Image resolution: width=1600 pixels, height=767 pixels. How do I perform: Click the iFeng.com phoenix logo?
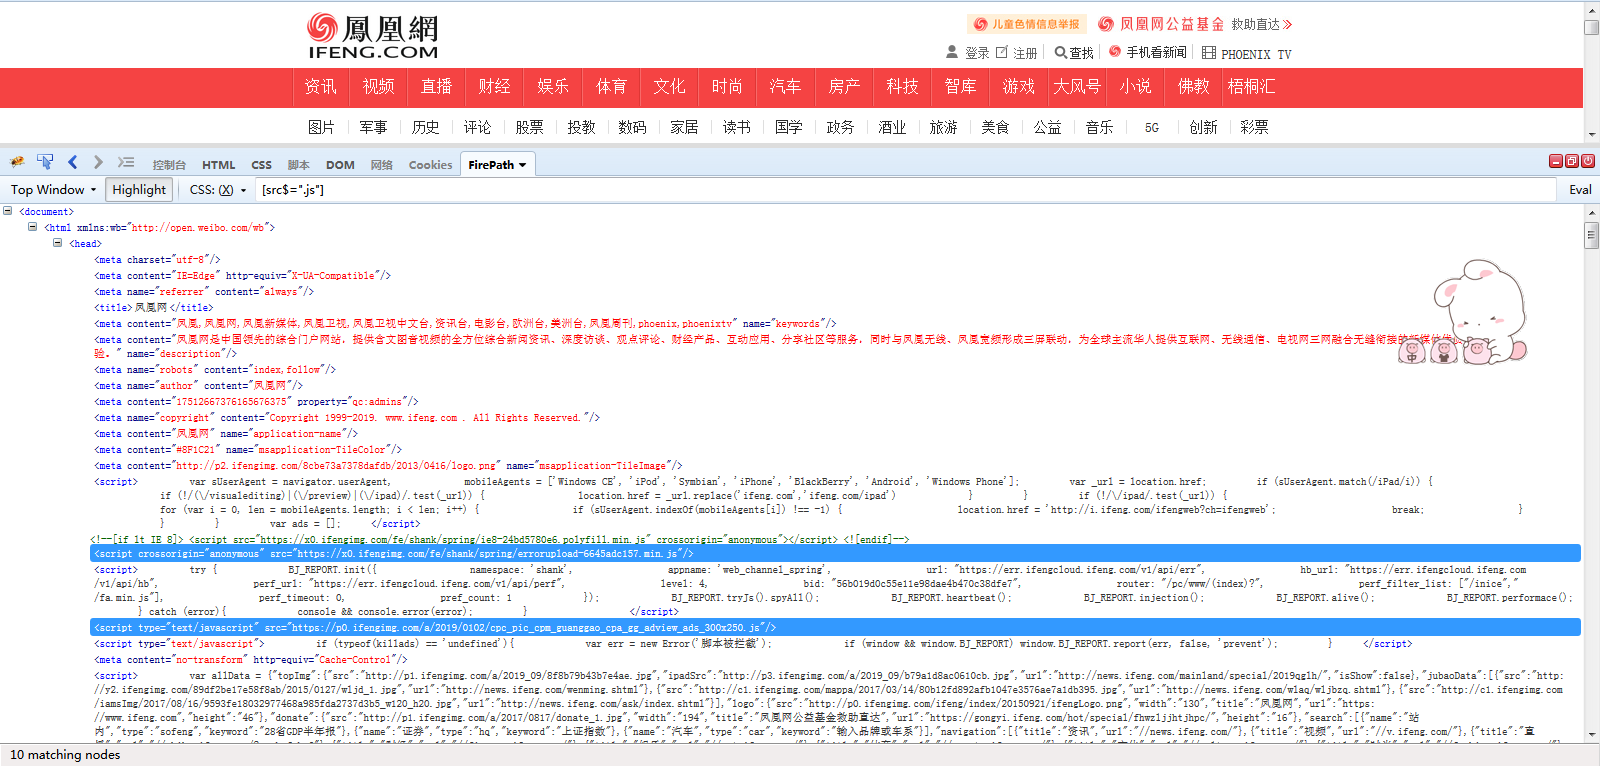click(372, 36)
